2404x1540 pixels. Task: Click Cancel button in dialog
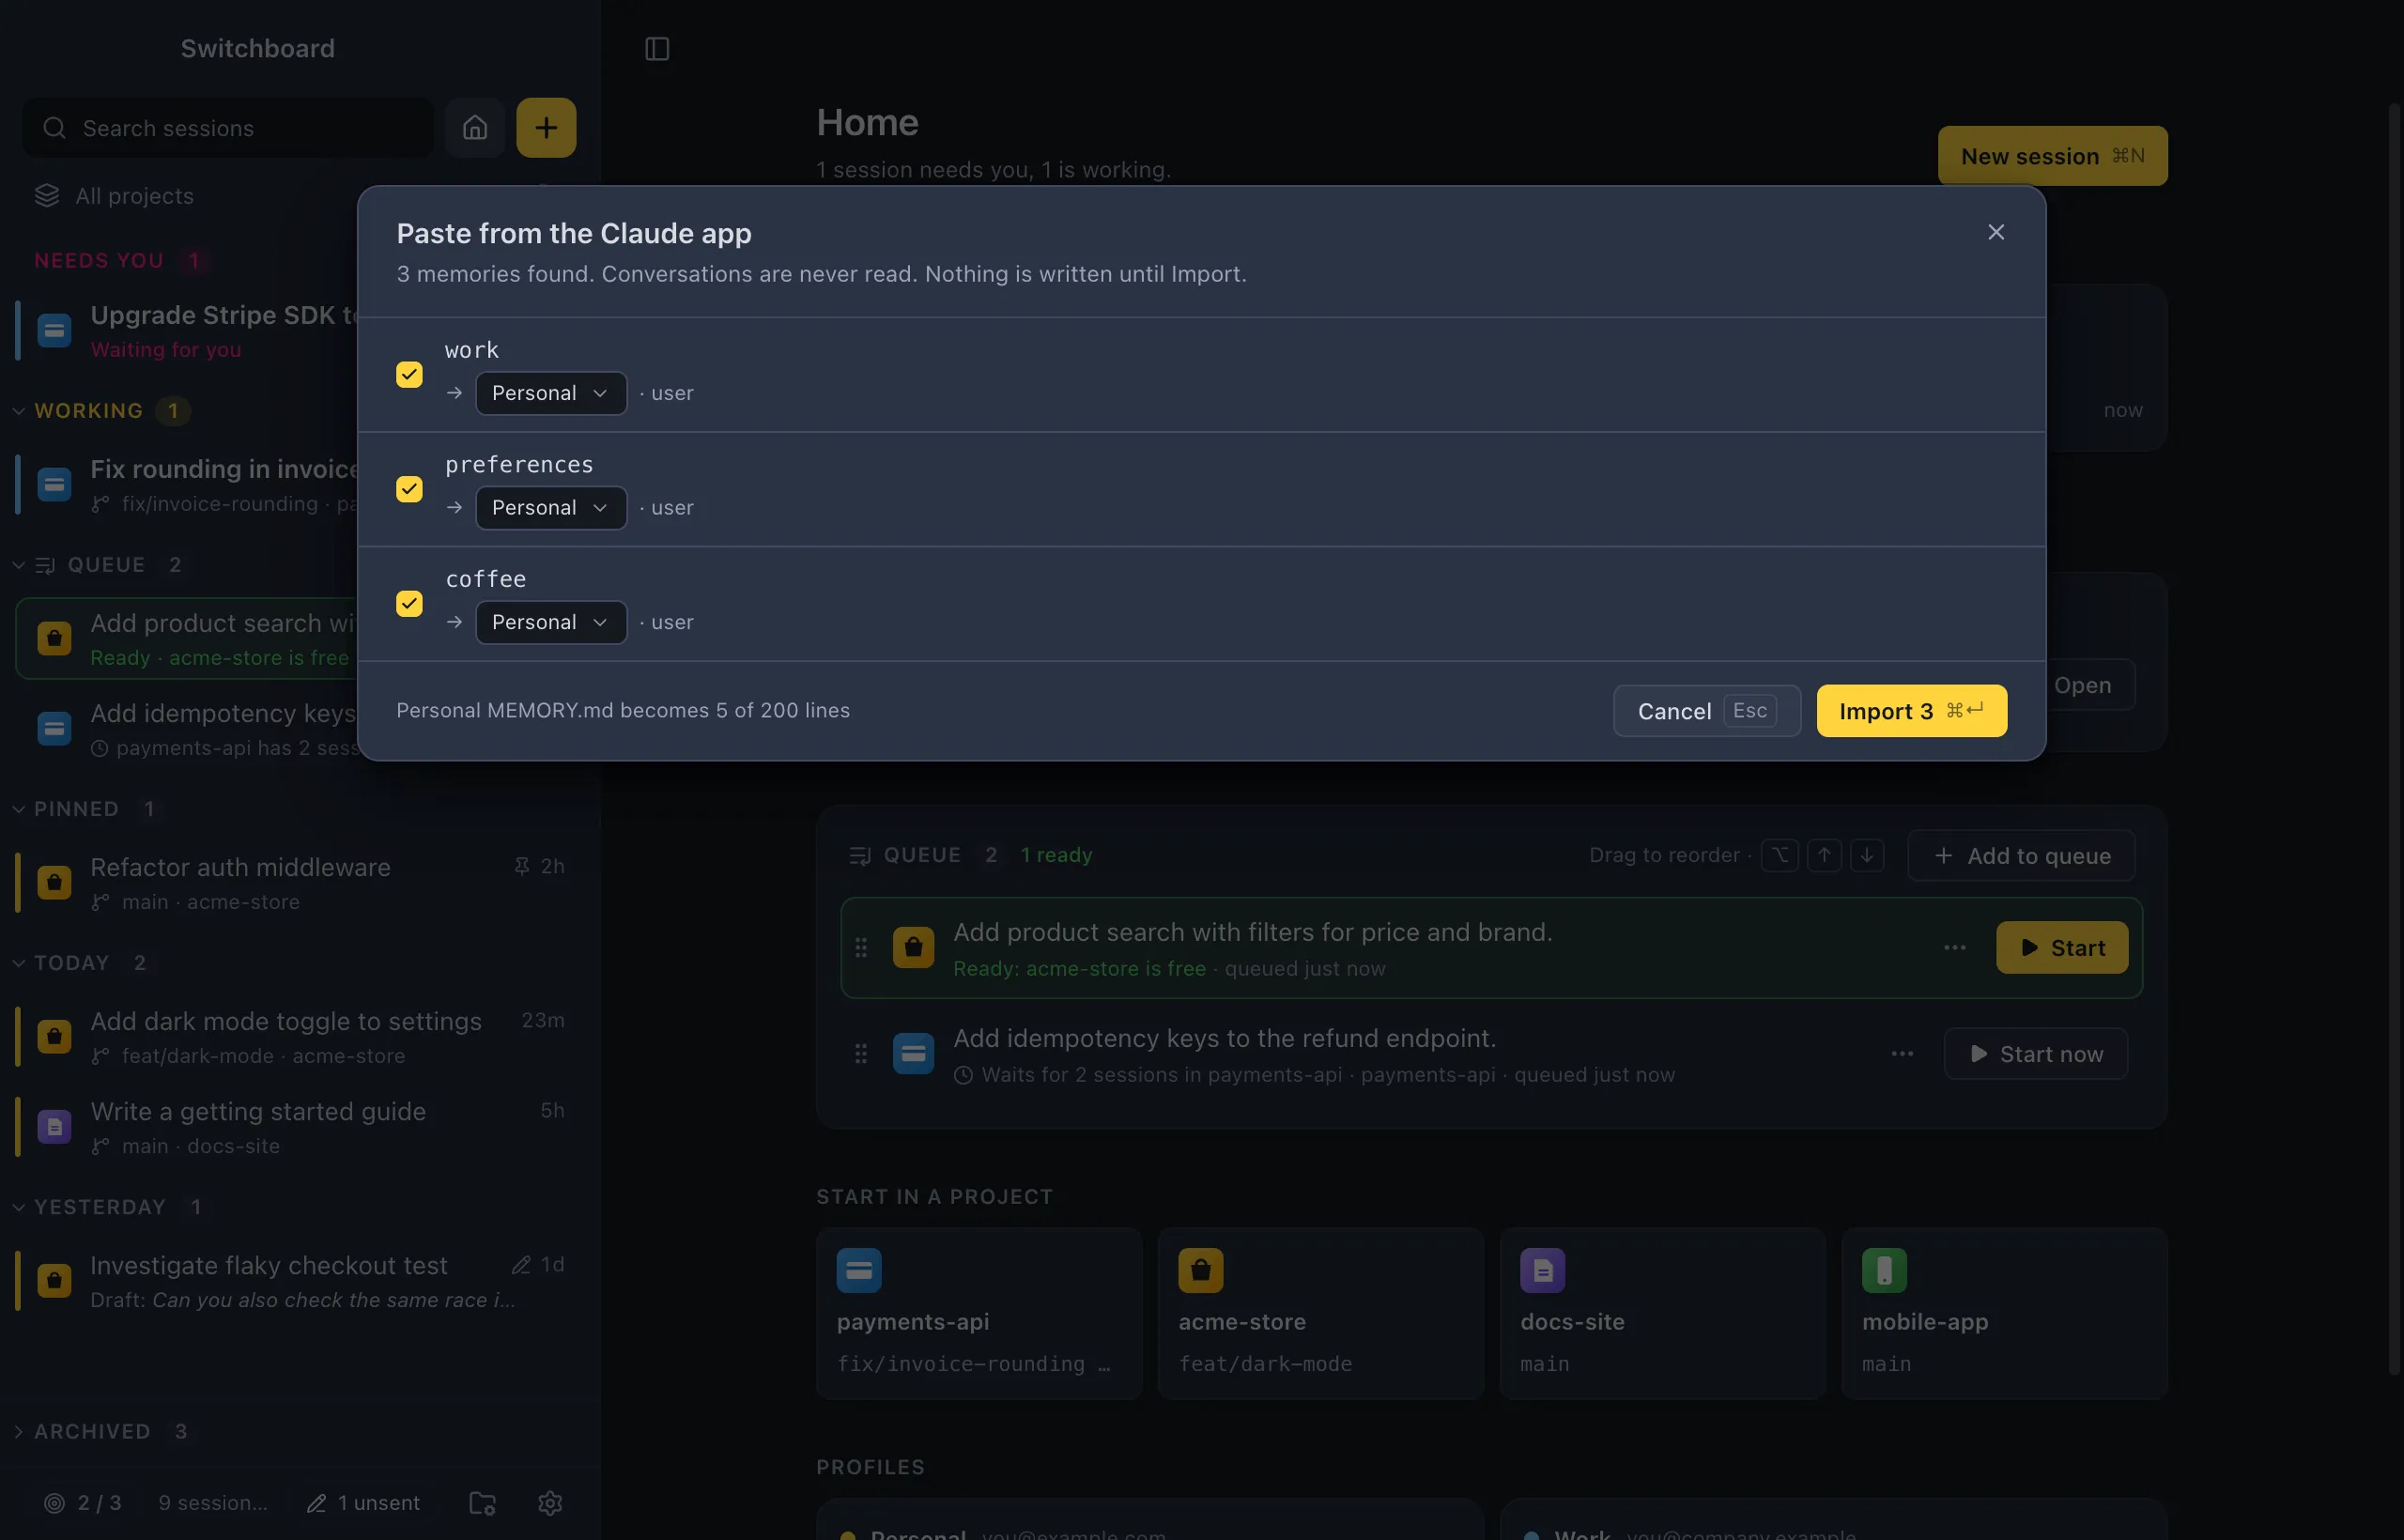click(1706, 711)
